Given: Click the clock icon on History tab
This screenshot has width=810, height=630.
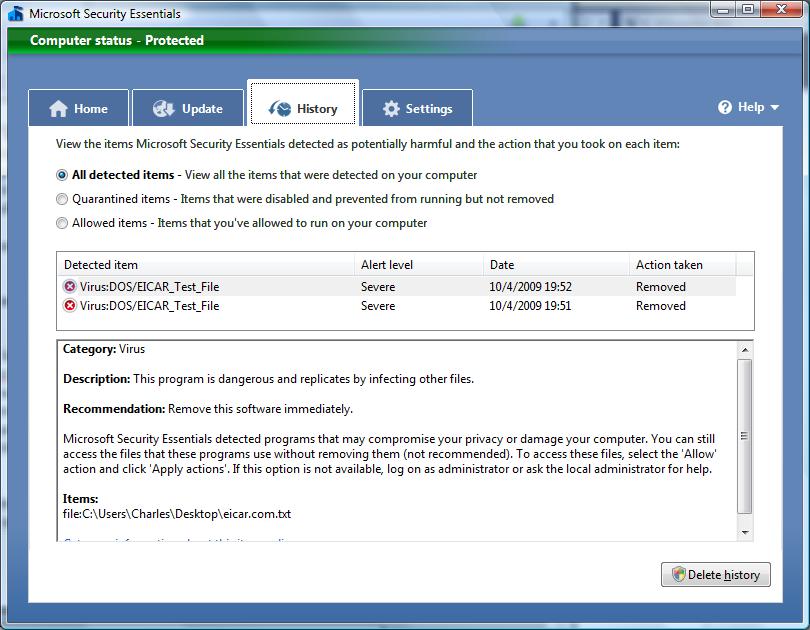Looking at the screenshot, I should [281, 108].
